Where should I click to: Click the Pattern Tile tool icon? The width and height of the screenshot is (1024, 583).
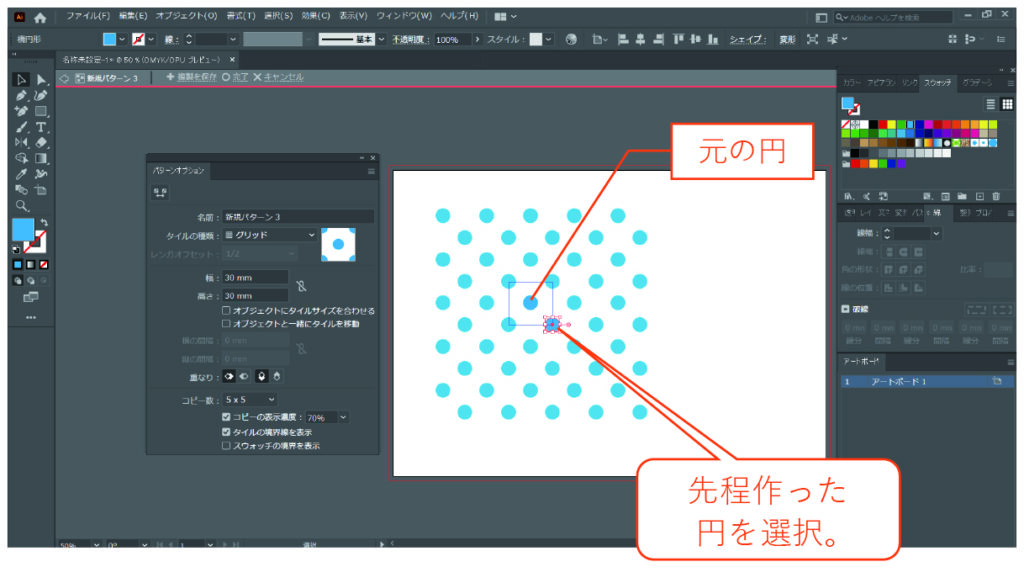click(160, 192)
